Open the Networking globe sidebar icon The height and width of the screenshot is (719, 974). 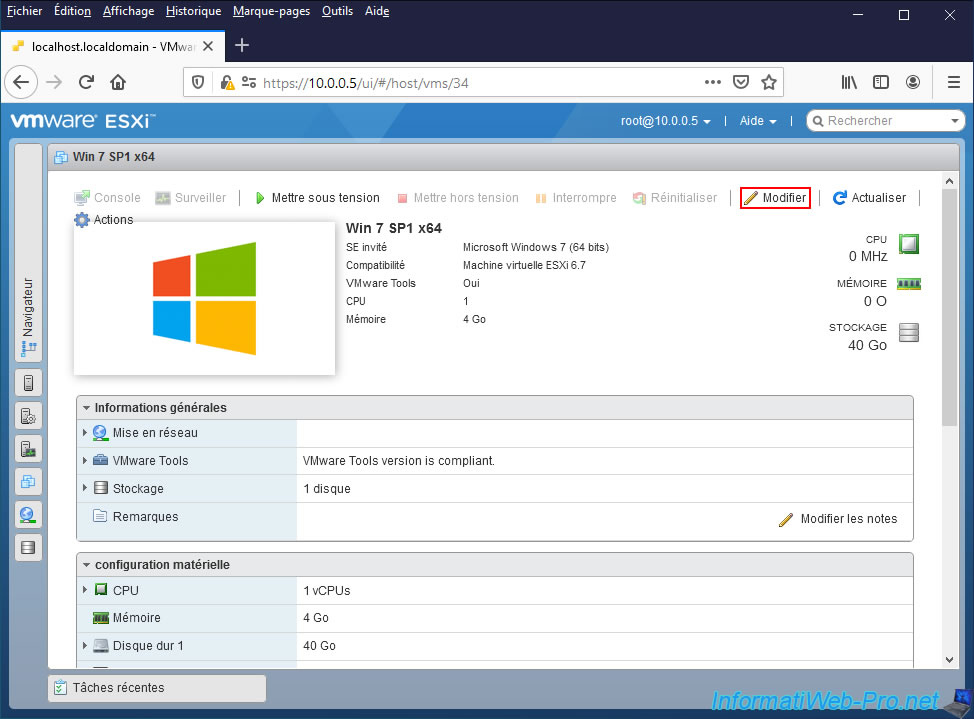pos(28,515)
